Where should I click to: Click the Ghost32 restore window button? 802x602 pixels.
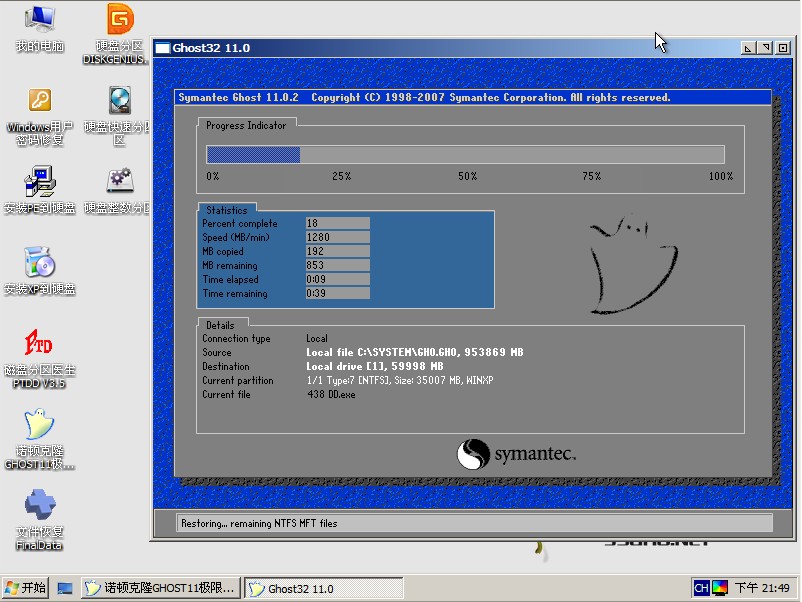pos(766,48)
